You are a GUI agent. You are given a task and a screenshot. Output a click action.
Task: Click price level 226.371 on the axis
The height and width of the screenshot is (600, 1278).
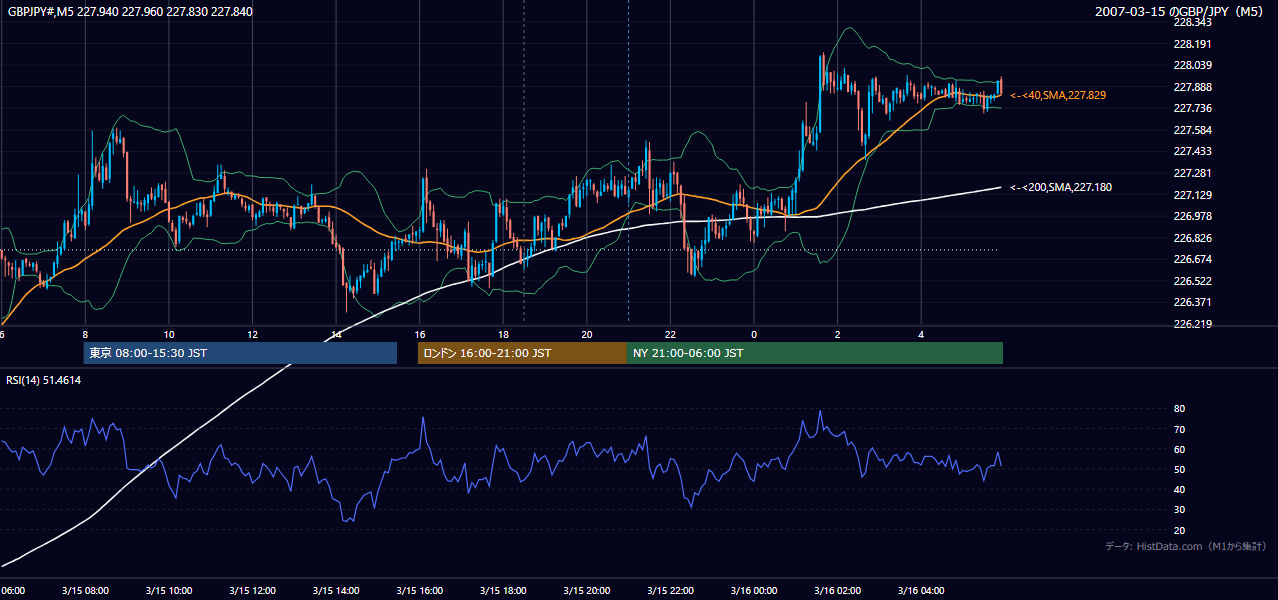[x=1192, y=302]
